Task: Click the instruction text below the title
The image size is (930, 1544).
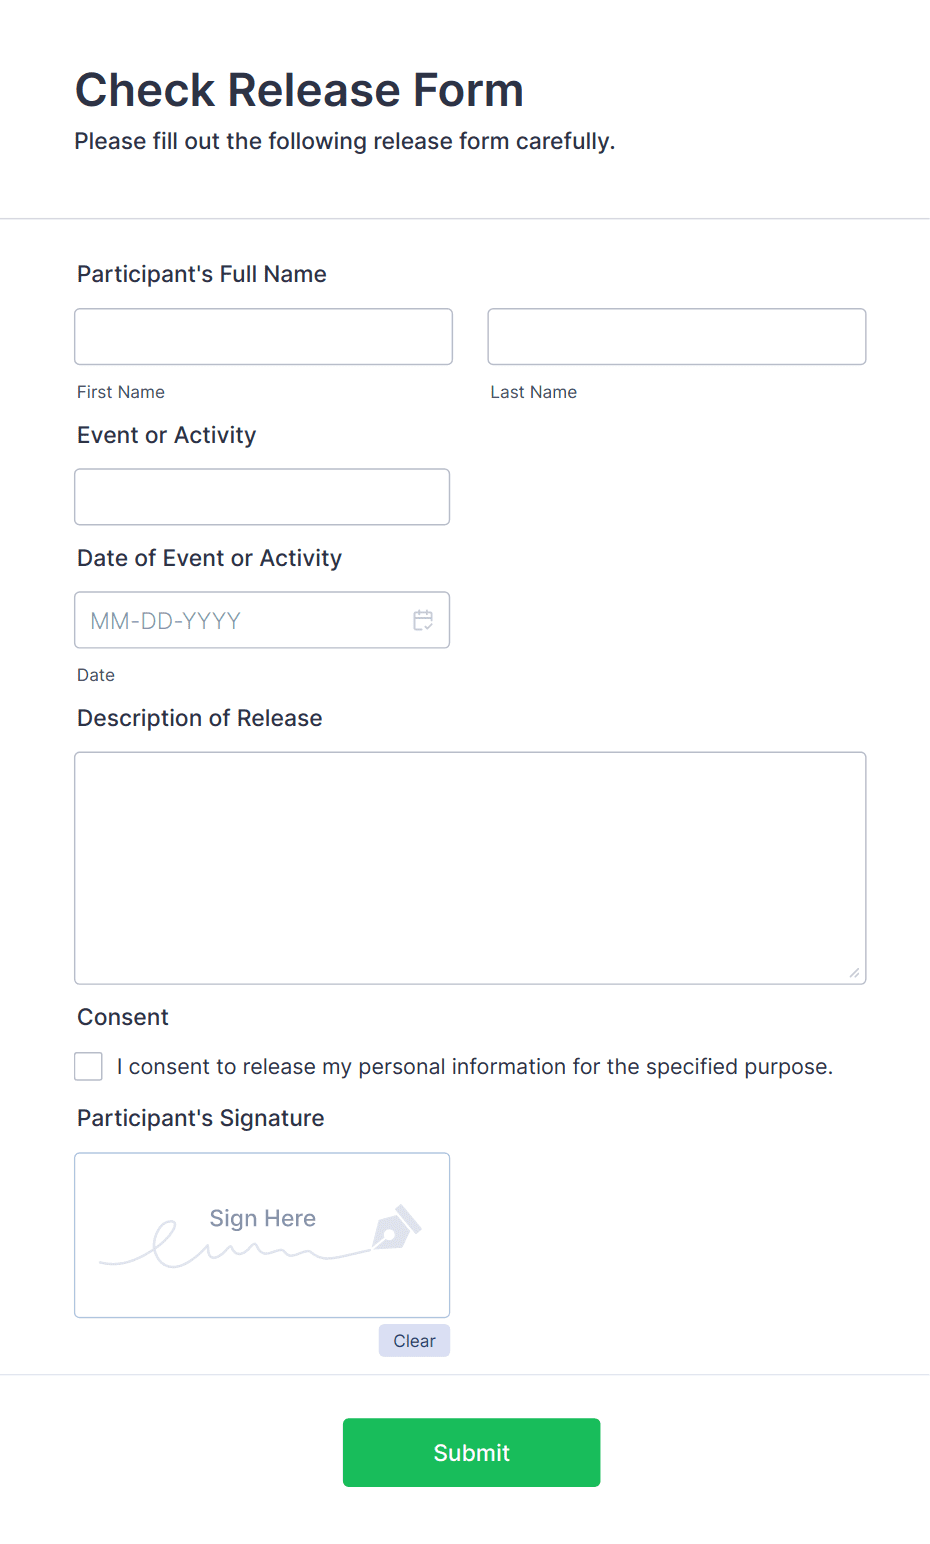Action: pos(344,141)
